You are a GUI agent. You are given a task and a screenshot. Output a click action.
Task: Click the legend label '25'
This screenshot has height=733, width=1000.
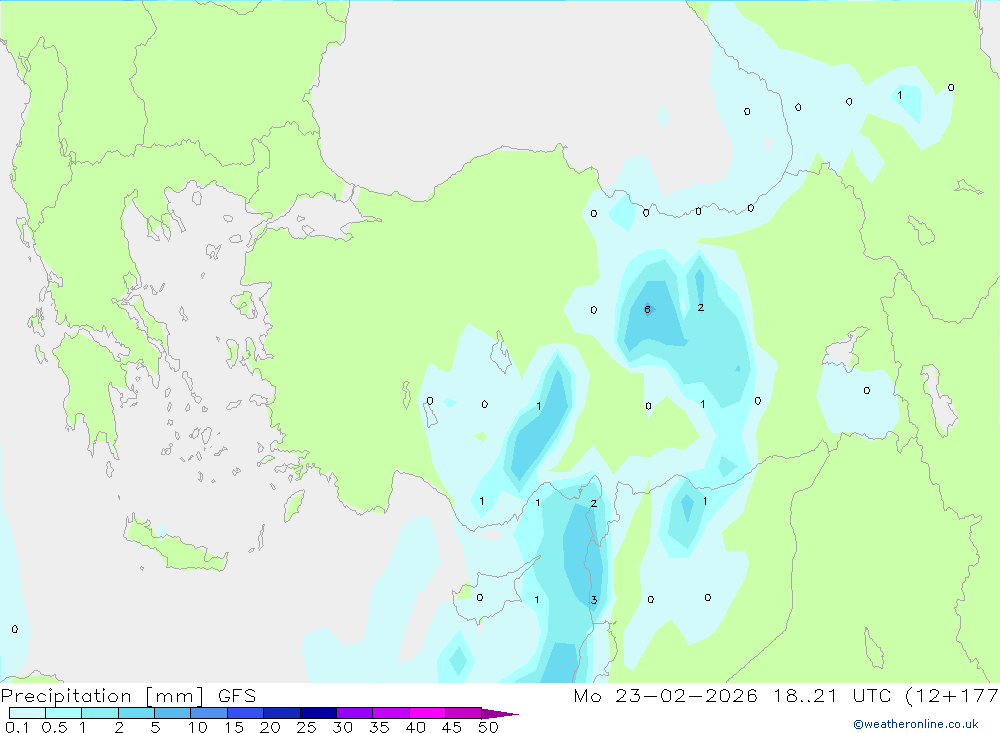[306, 727]
